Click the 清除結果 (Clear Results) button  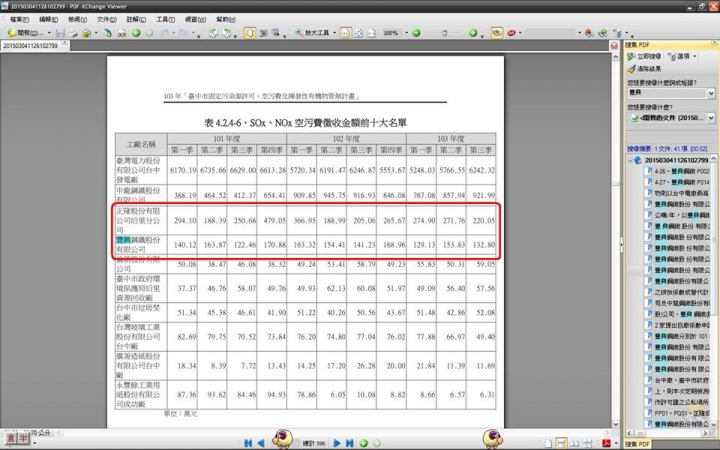pyautogui.click(x=645, y=68)
